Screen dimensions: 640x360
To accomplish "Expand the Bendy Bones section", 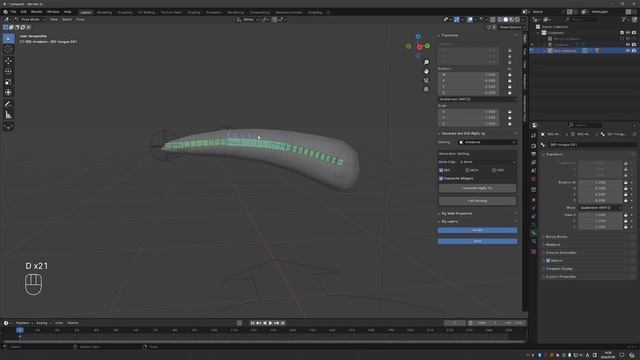I will point(556,237).
